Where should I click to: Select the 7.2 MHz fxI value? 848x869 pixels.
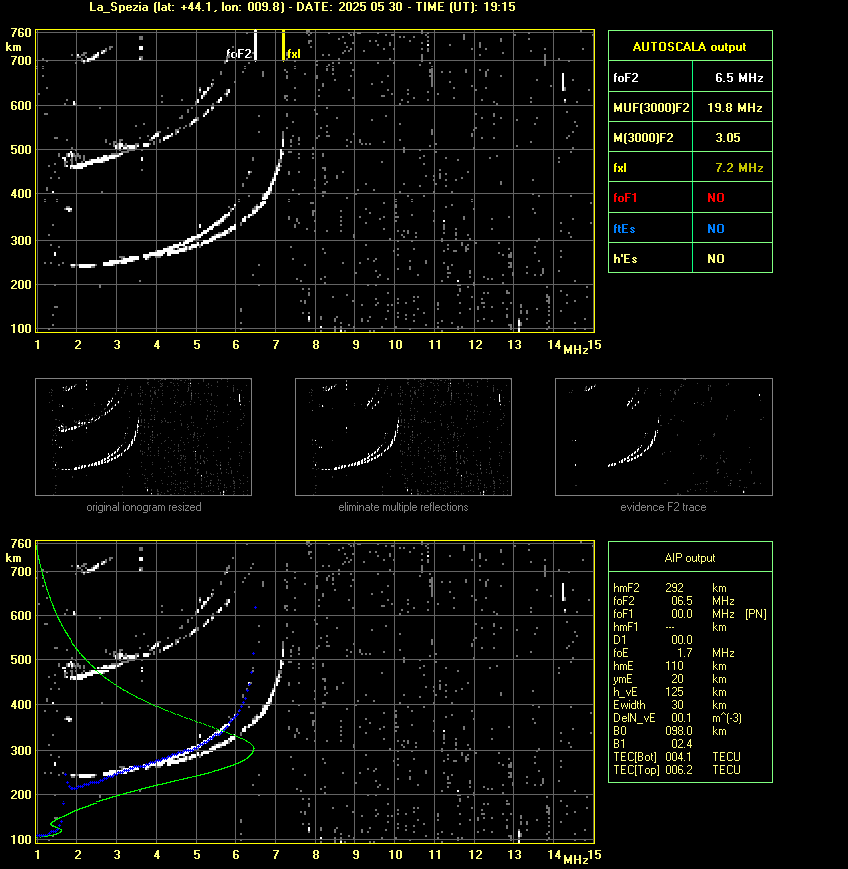click(x=739, y=168)
